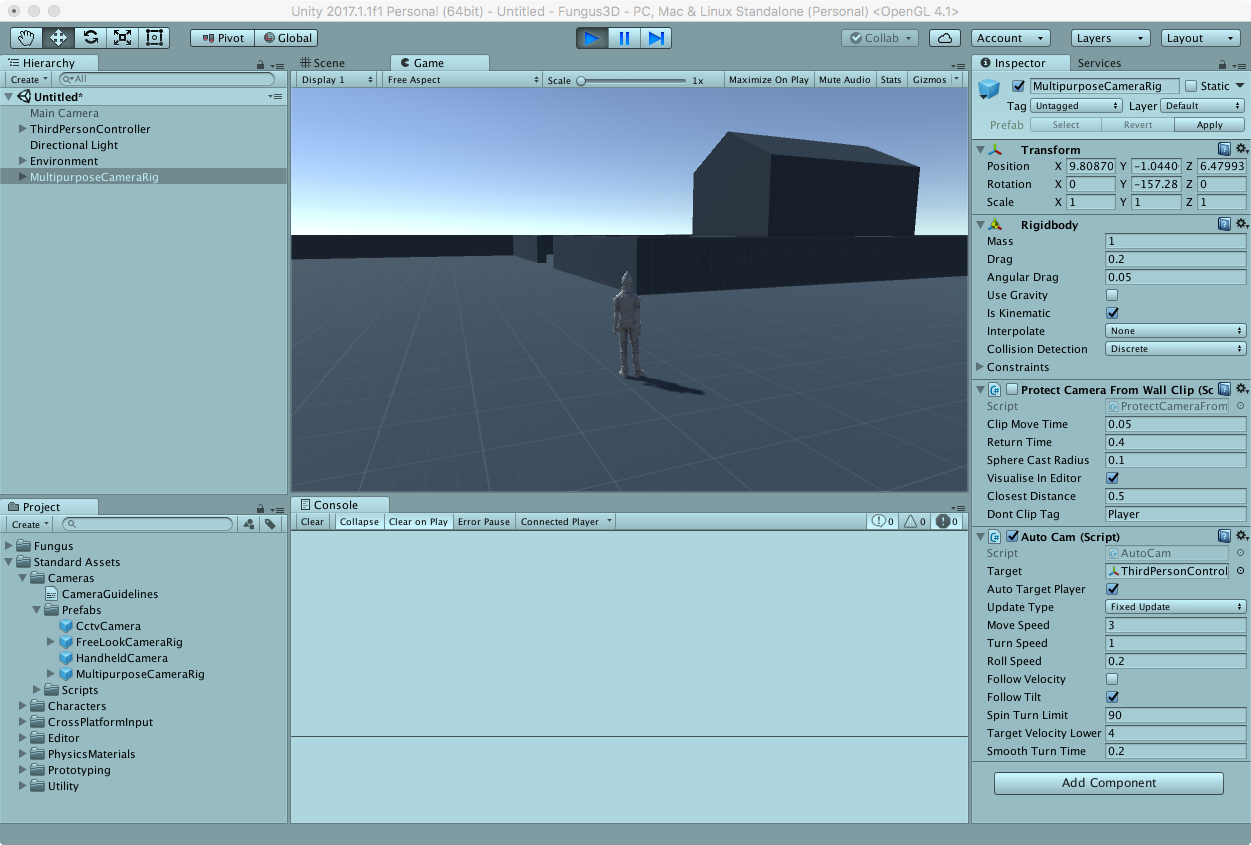Viewport: 1251px width, 845px height.
Task: Open the Layer dropdown showing Default
Action: [1203, 105]
